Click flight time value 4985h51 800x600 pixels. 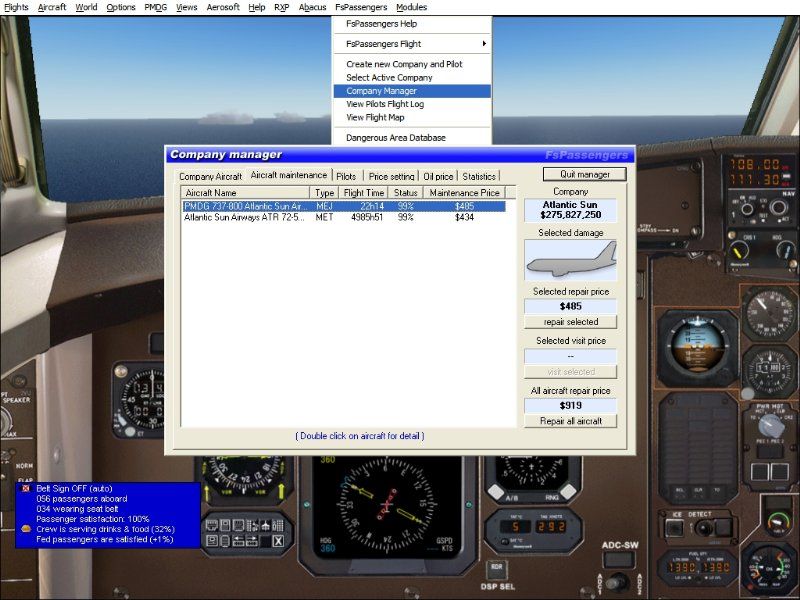click(367, 217)
